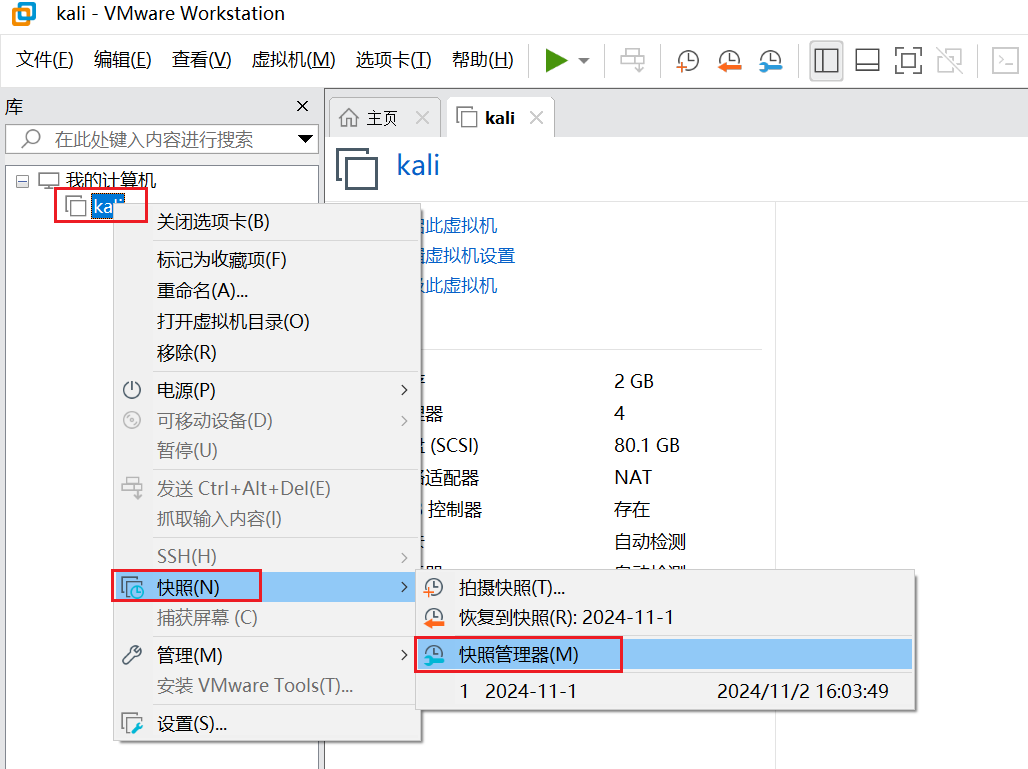Select snapshot 1 2024-11-1 entry

click(x=665, y=691)
